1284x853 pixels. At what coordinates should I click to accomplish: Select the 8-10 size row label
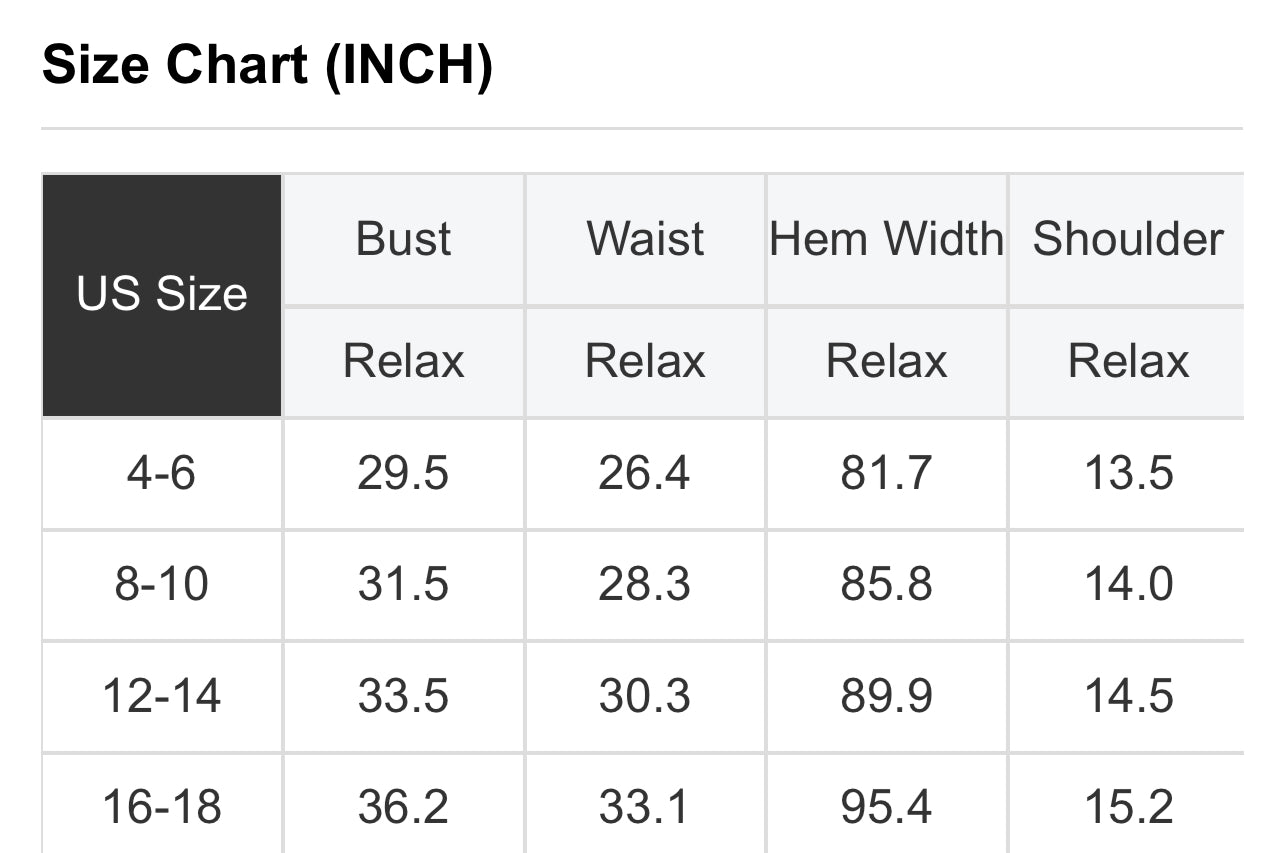(x=162, y=585)
